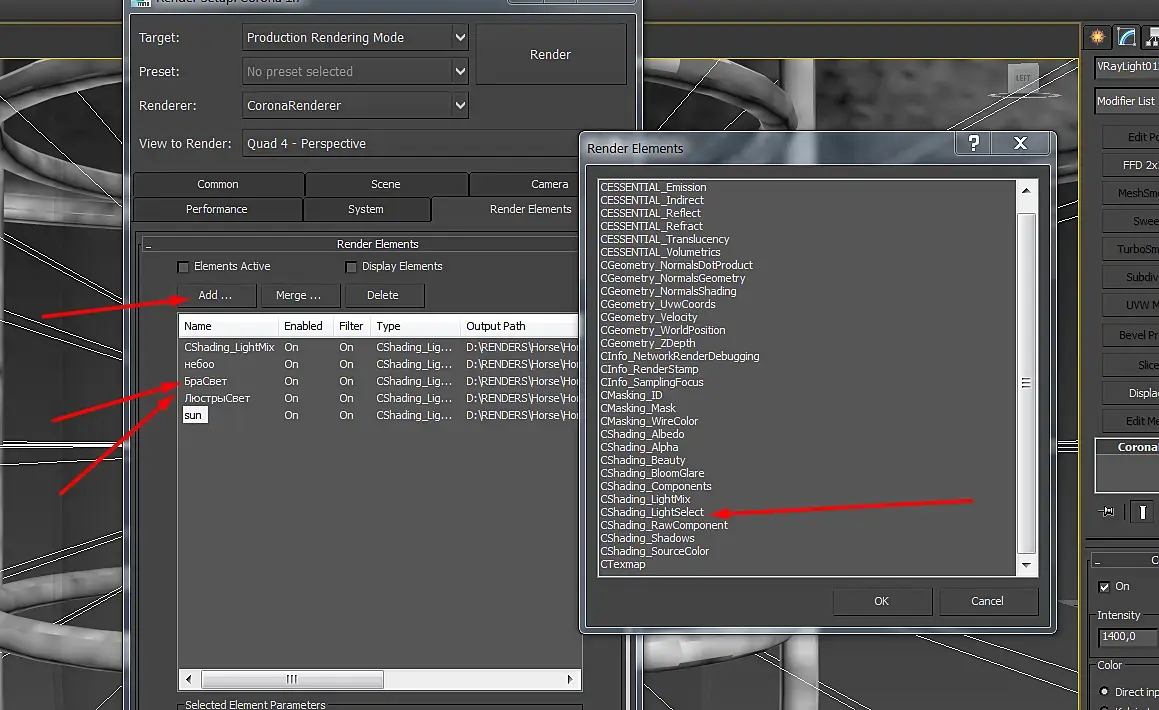Click the Render button
The image size is (1159, 710).
551,55
